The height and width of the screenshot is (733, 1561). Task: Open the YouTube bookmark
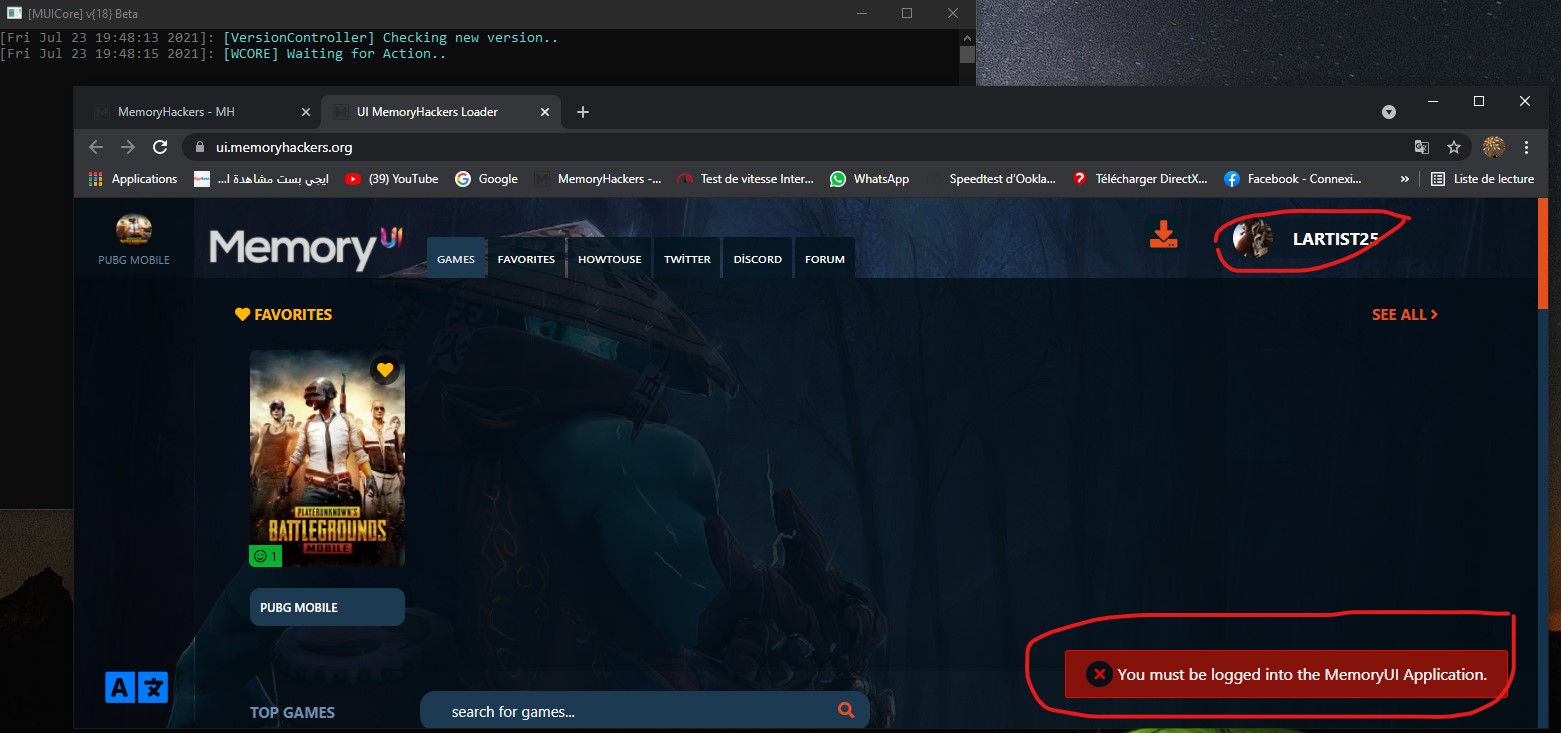pyautogui.click(x=392, y=179)
